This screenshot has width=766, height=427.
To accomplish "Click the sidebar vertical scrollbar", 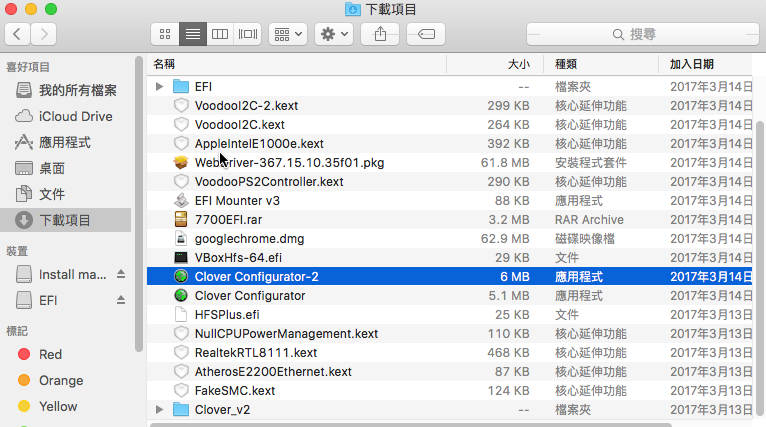I will pyautogui.click(x=139, y=204).
